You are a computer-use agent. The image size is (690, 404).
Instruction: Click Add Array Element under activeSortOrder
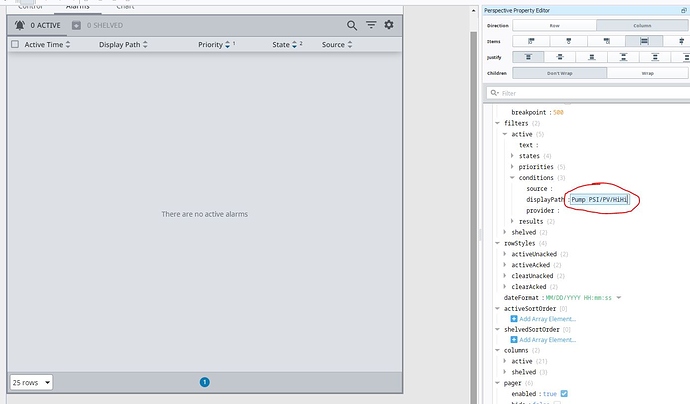(x=547, y=319)
